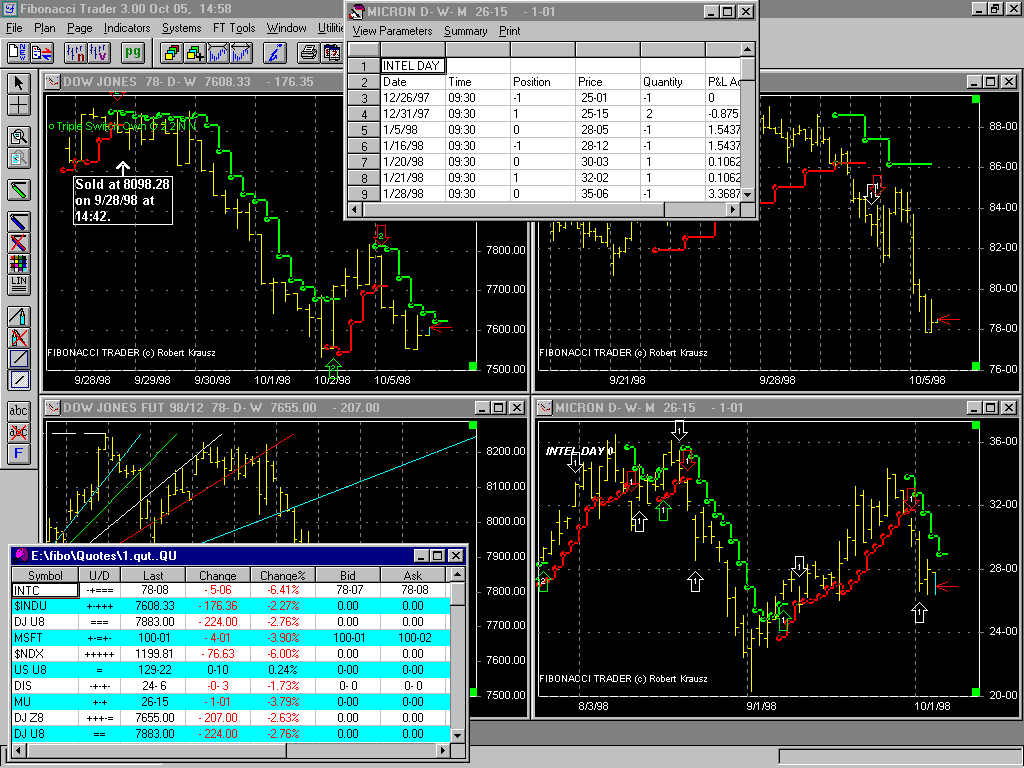Image resolution: width=1024 pixels, height=768 pixels.
Task: Select the blue marker drawing tool
Action: [18, 221]
